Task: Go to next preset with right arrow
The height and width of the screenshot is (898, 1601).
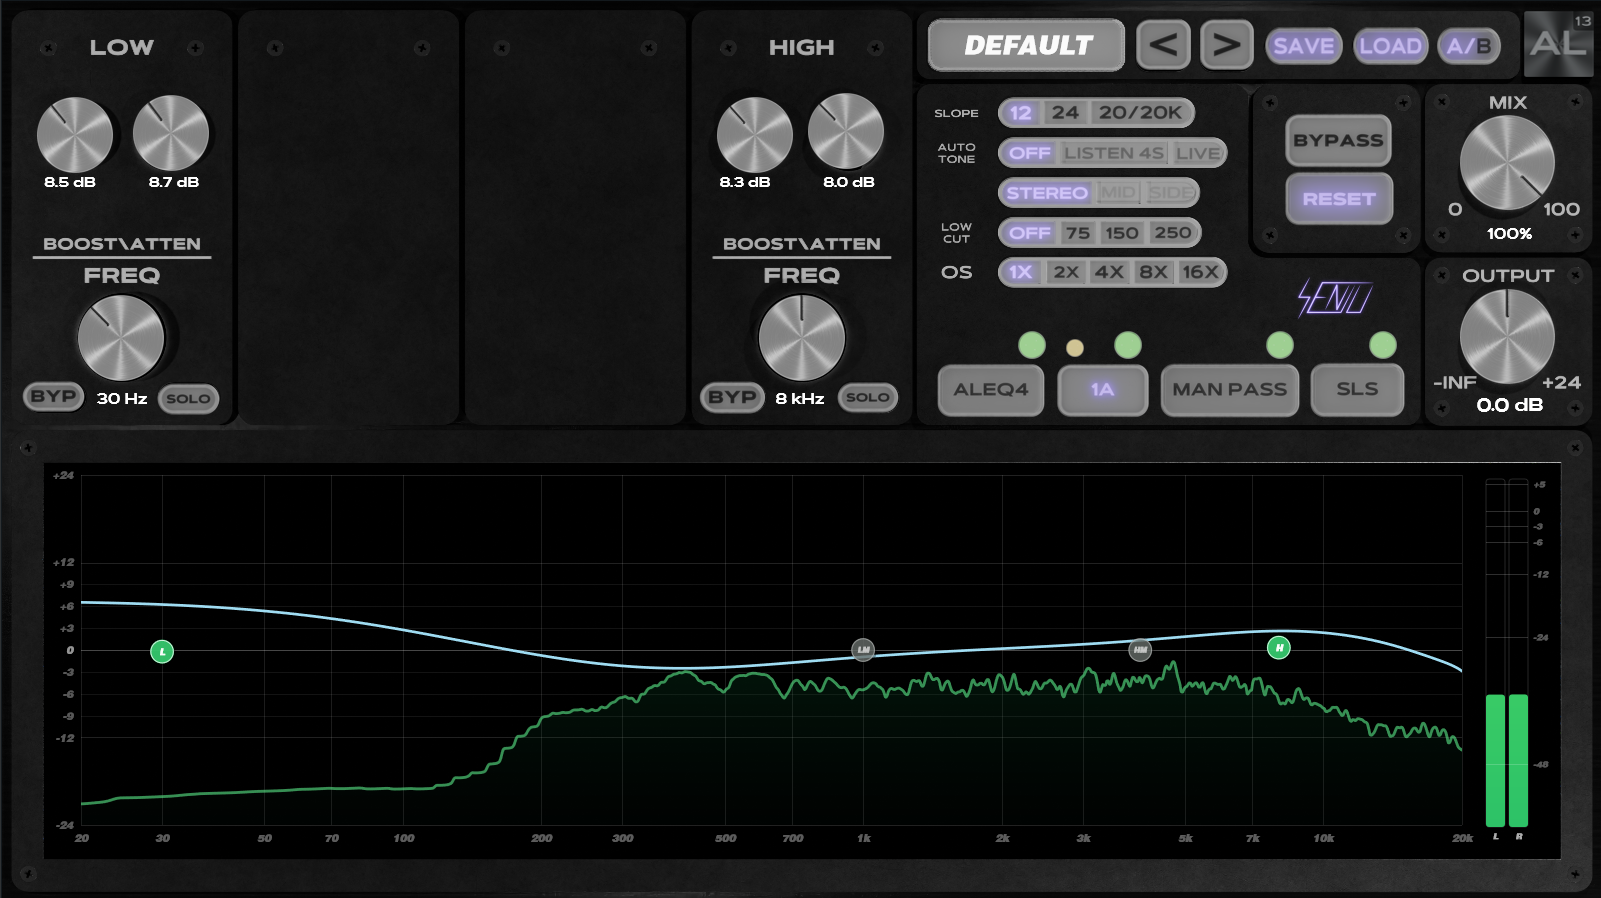Action: coord(1227,45)
